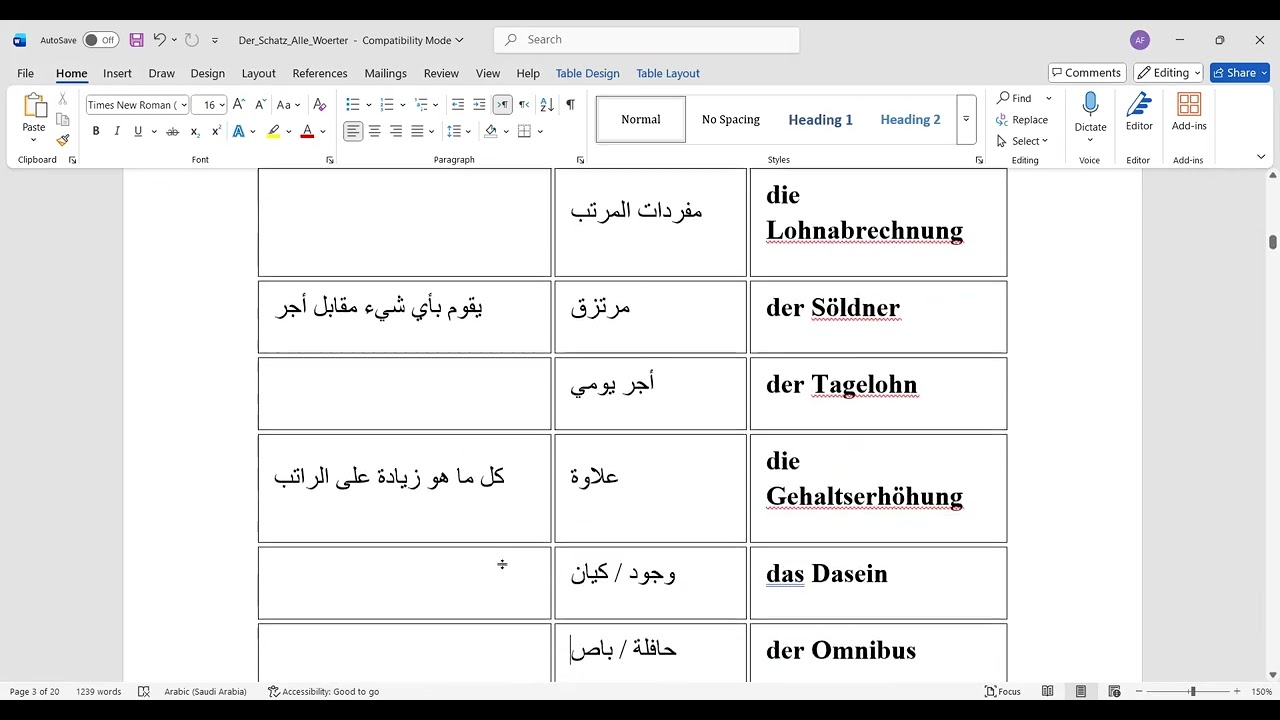
Task: Open the References tab
Action: pyautogui.click(x=320, y=73)
